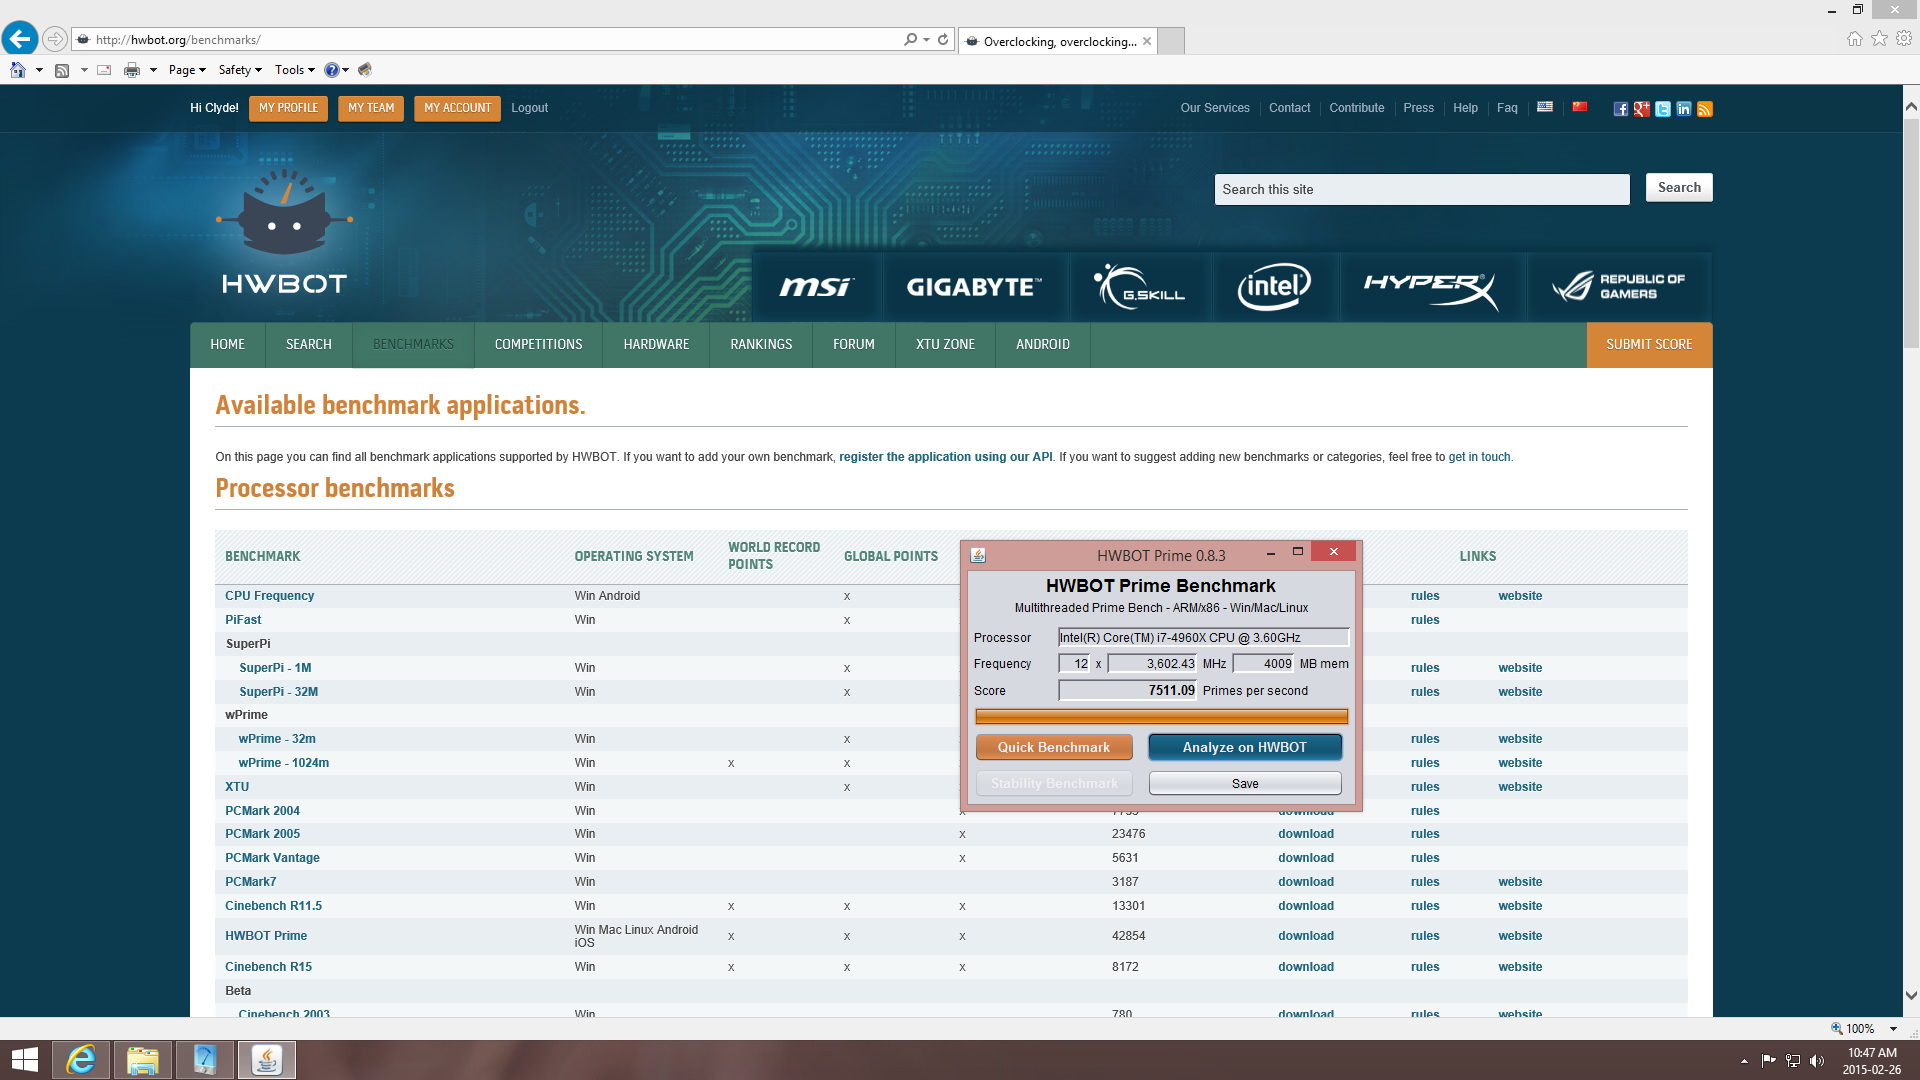This screenshot has height=1080, width=1920.
Task: Open HWBOT's Facebook icon
Action: (1620, 109)
